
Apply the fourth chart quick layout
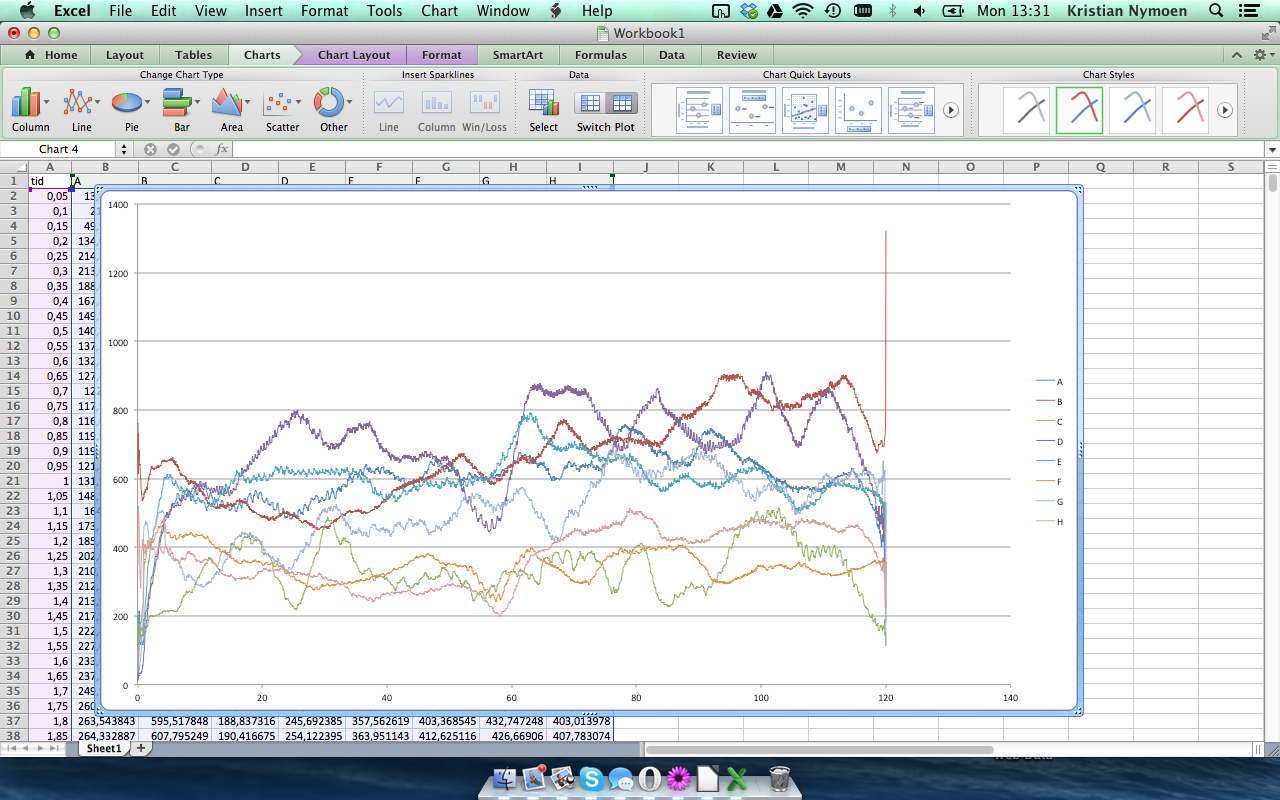coord(858,110)
